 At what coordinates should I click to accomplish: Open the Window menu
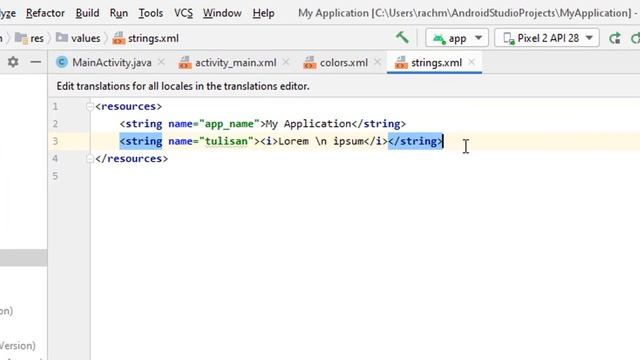[222, 13]
